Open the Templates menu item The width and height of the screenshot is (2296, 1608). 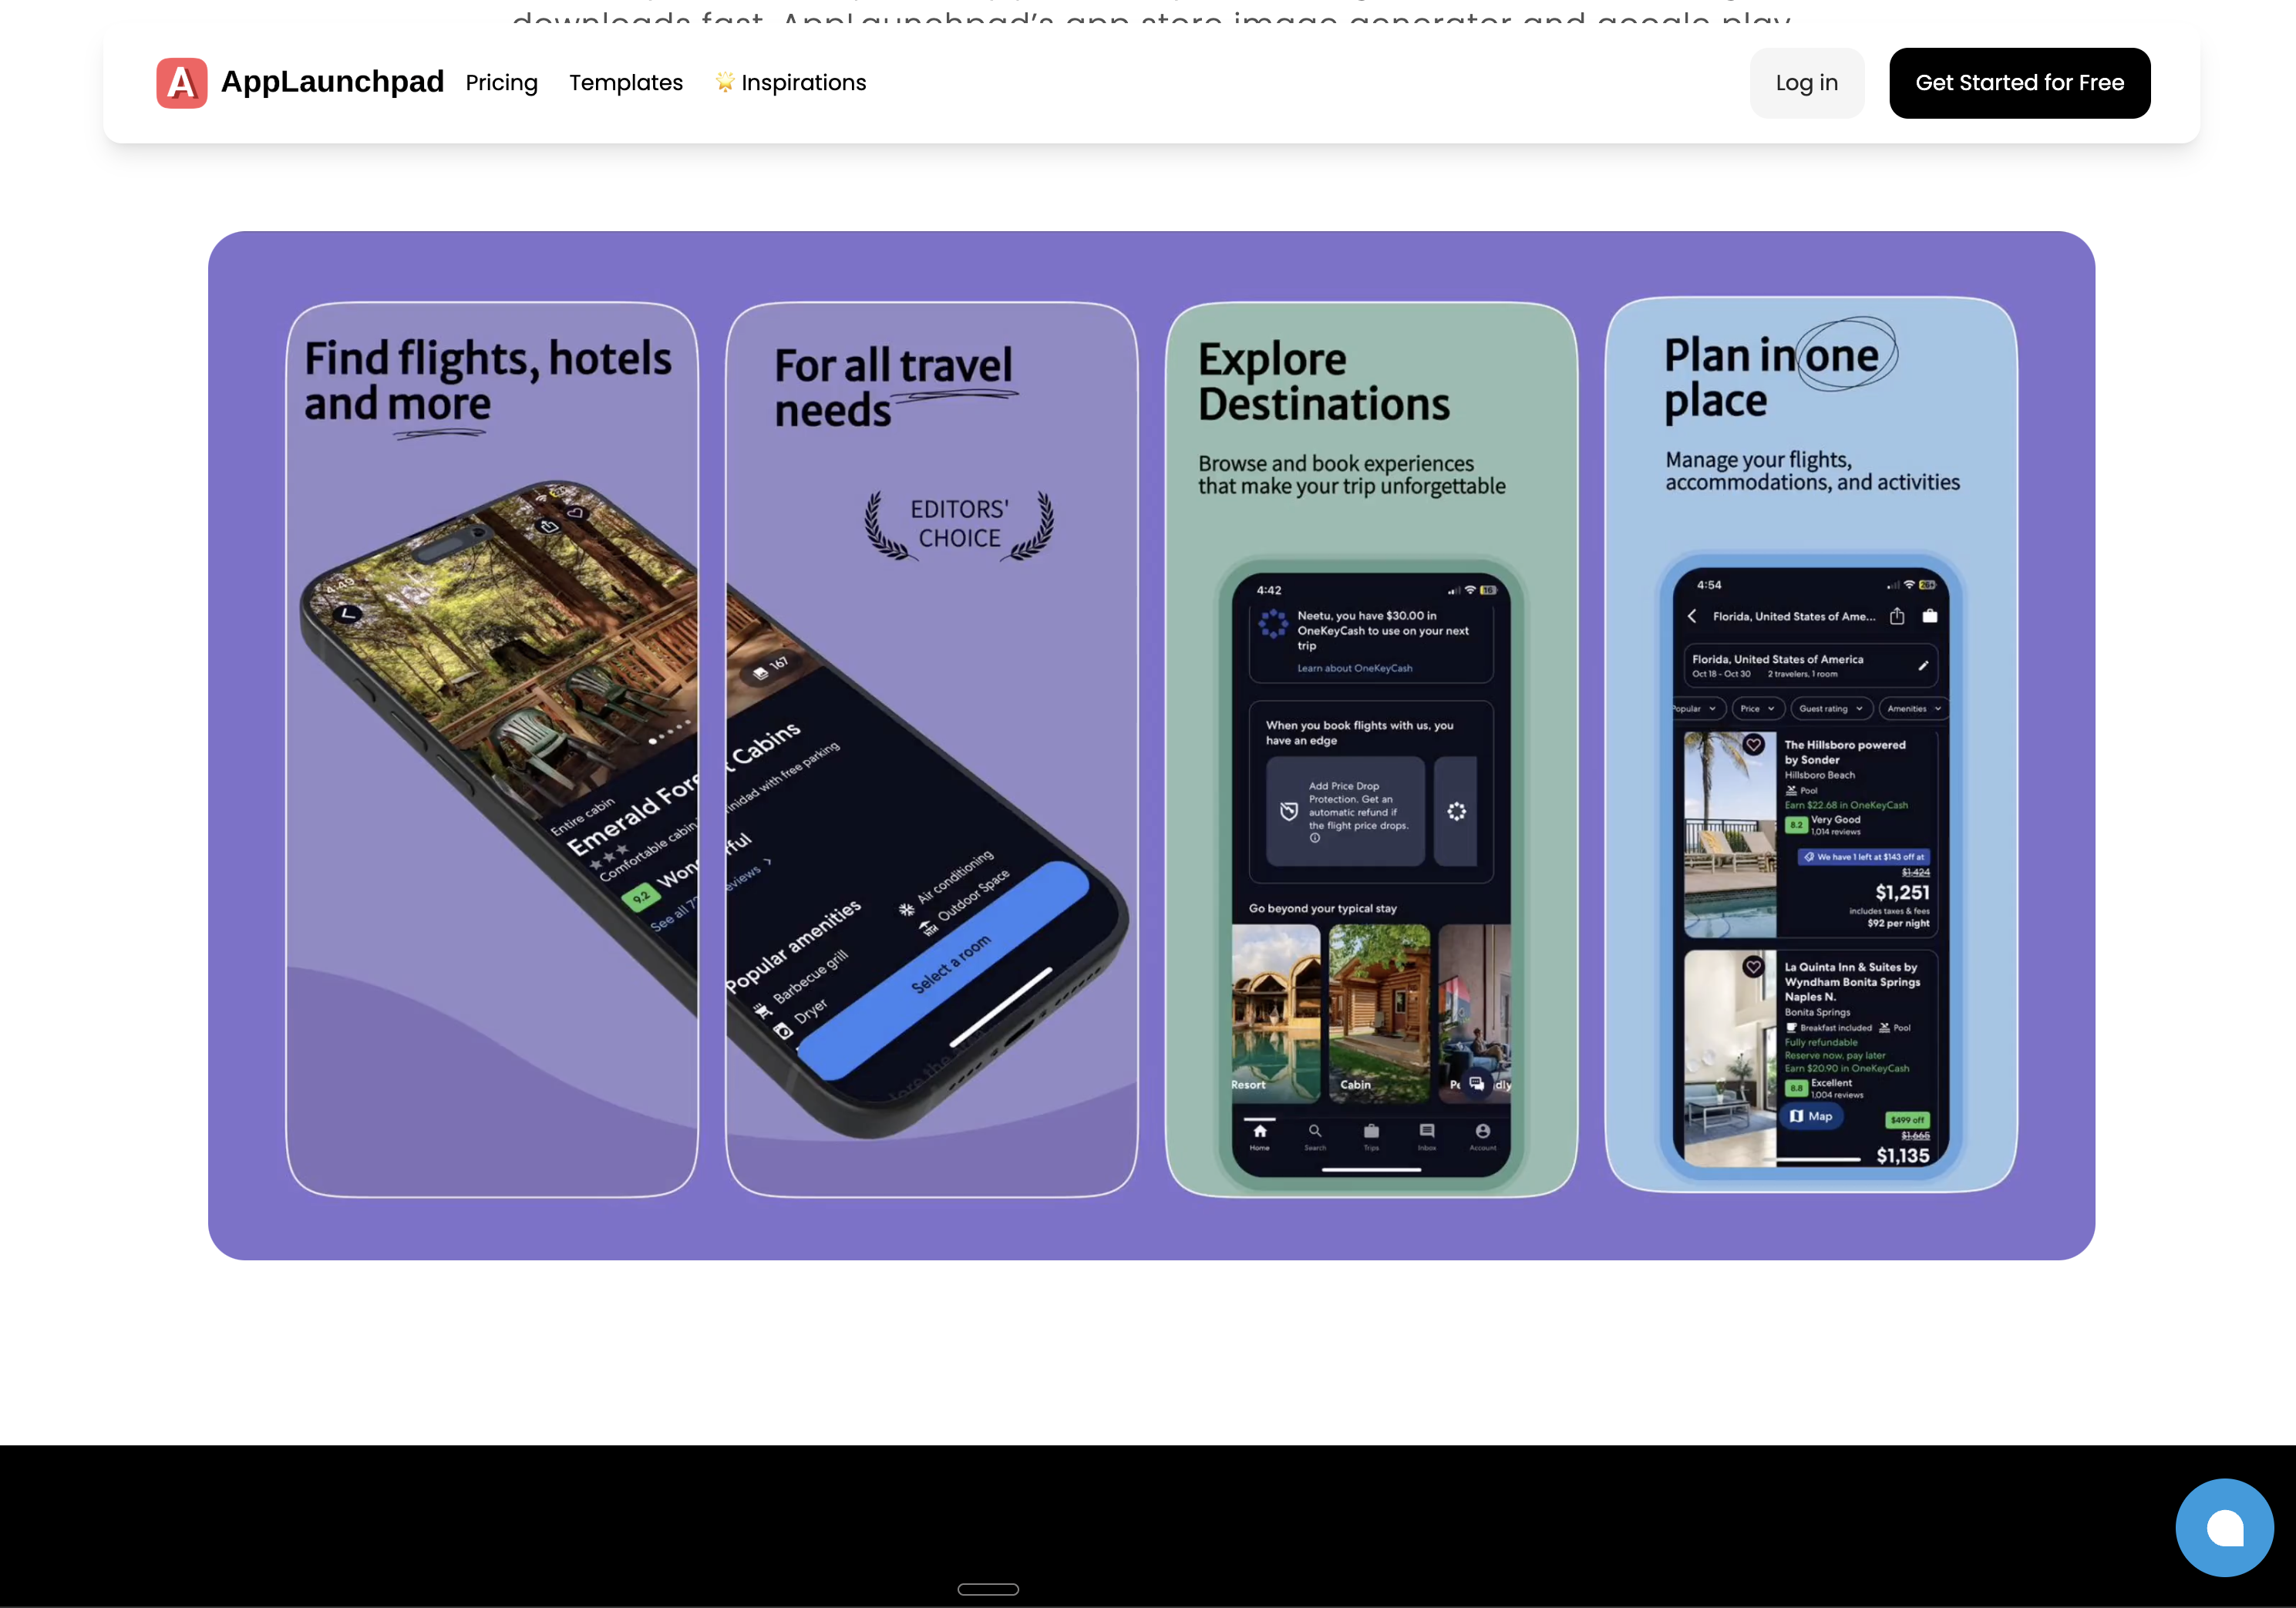pos(626,83)
